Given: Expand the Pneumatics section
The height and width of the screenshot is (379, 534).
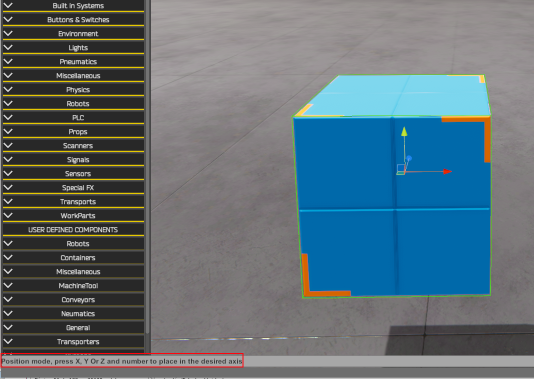Looking at the screenshot, I should click(73, 61).
